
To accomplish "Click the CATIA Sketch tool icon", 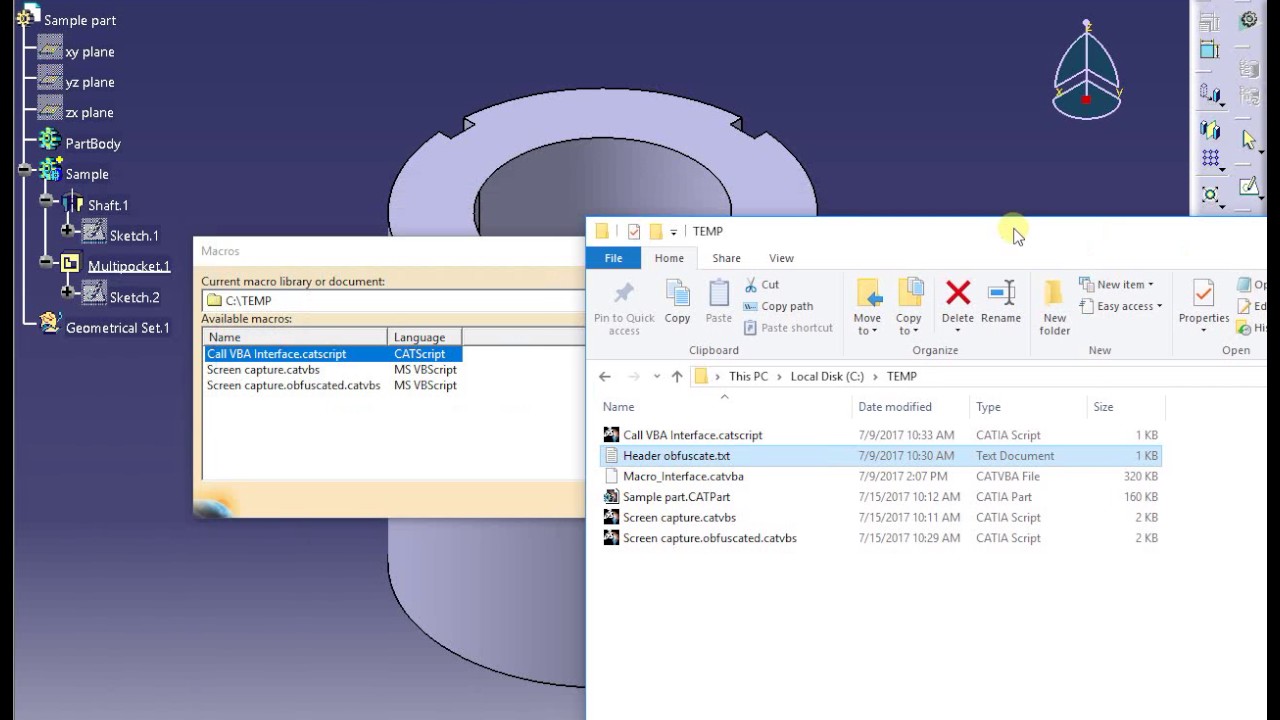I will [x=1249, y=187].
